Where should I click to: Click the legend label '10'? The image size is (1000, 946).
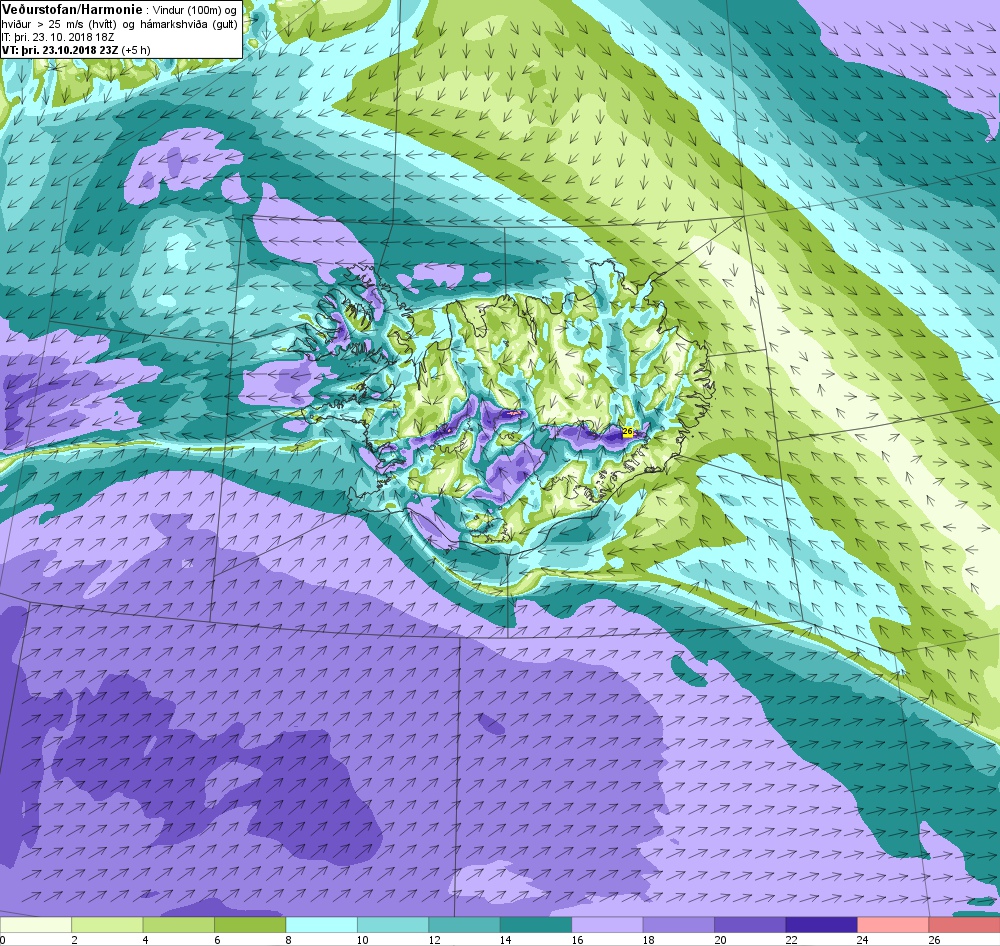tap(362, 940)
